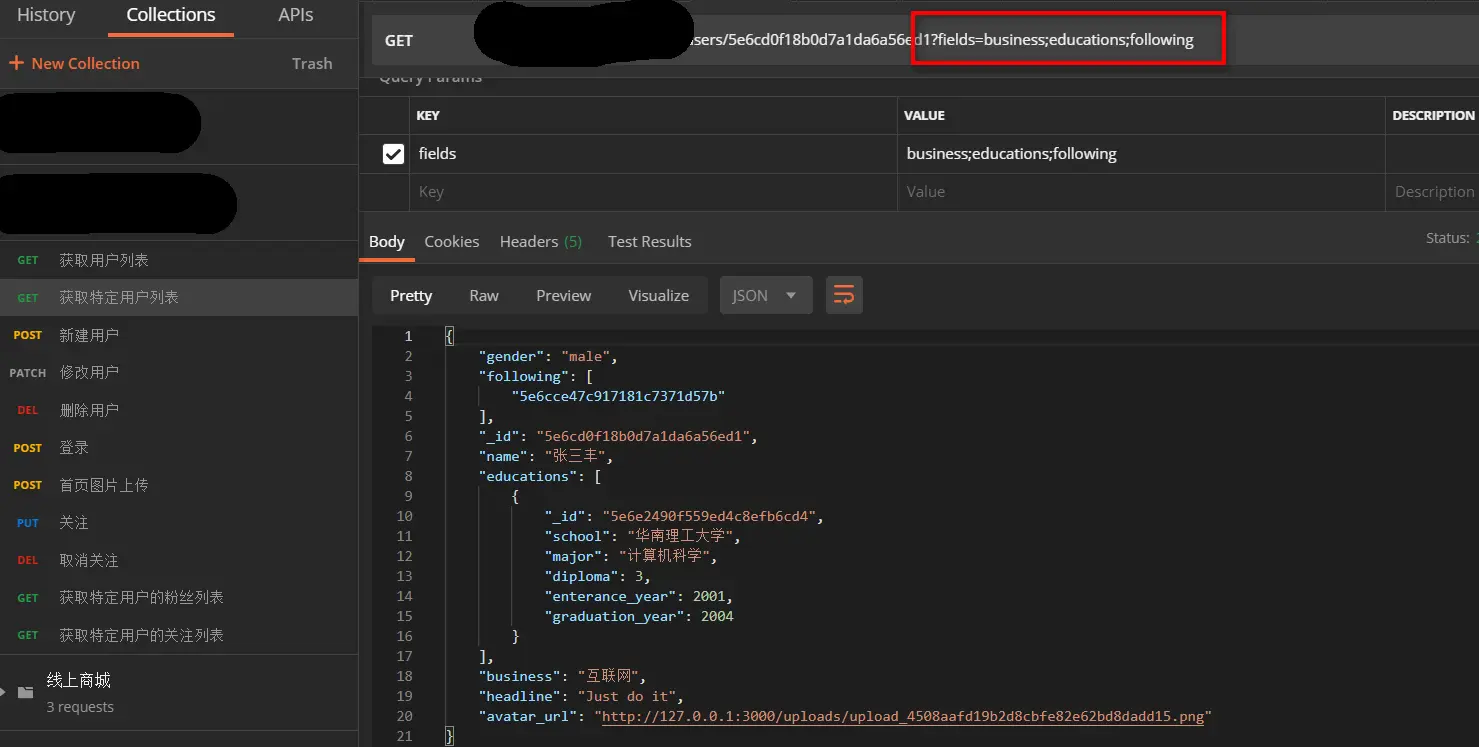Click the empty Key parameter field
1479x747 pixels.
click(652, 192)
